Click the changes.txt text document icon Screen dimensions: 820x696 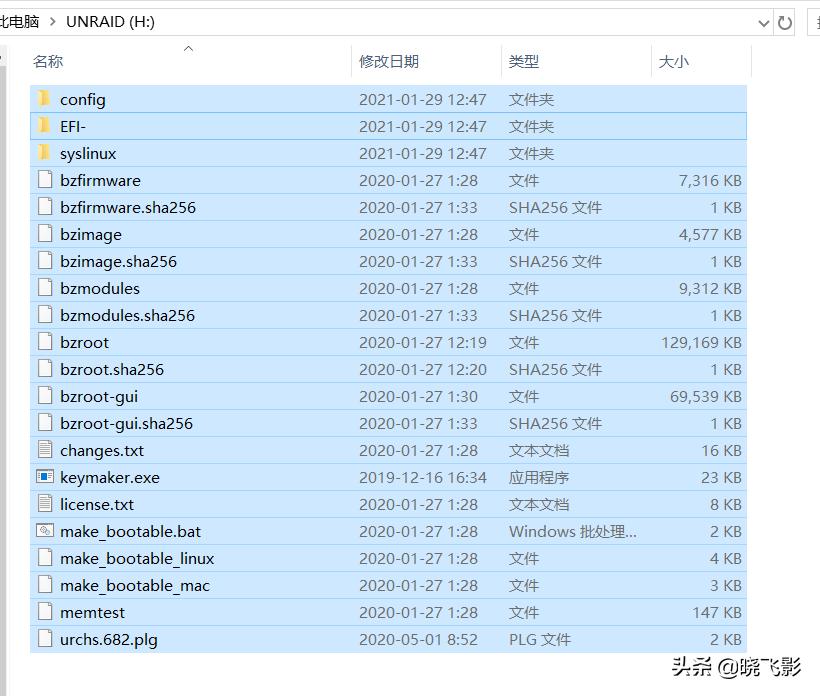[45, 450]
